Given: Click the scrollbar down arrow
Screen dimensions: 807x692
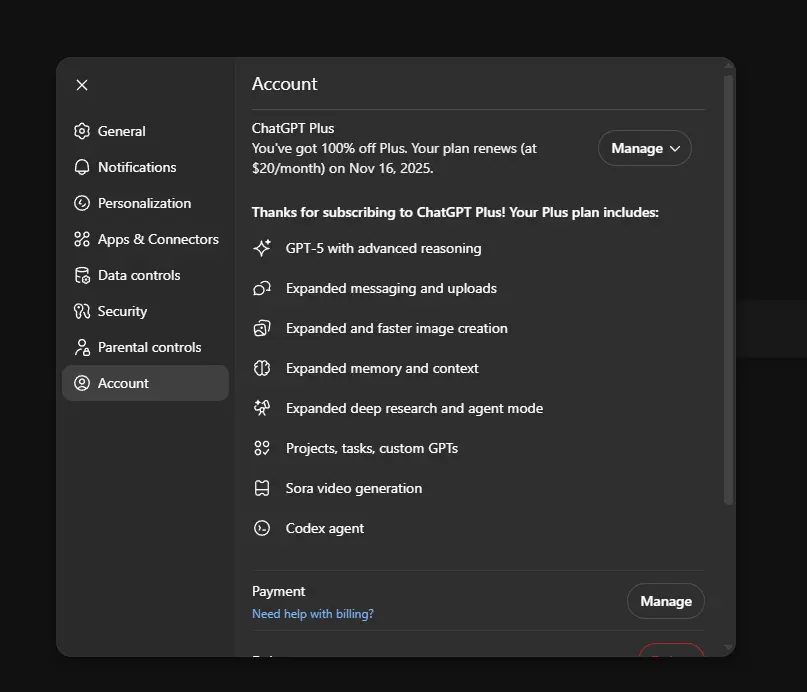Looking at the screenshot, I should (x=728, y=648).
